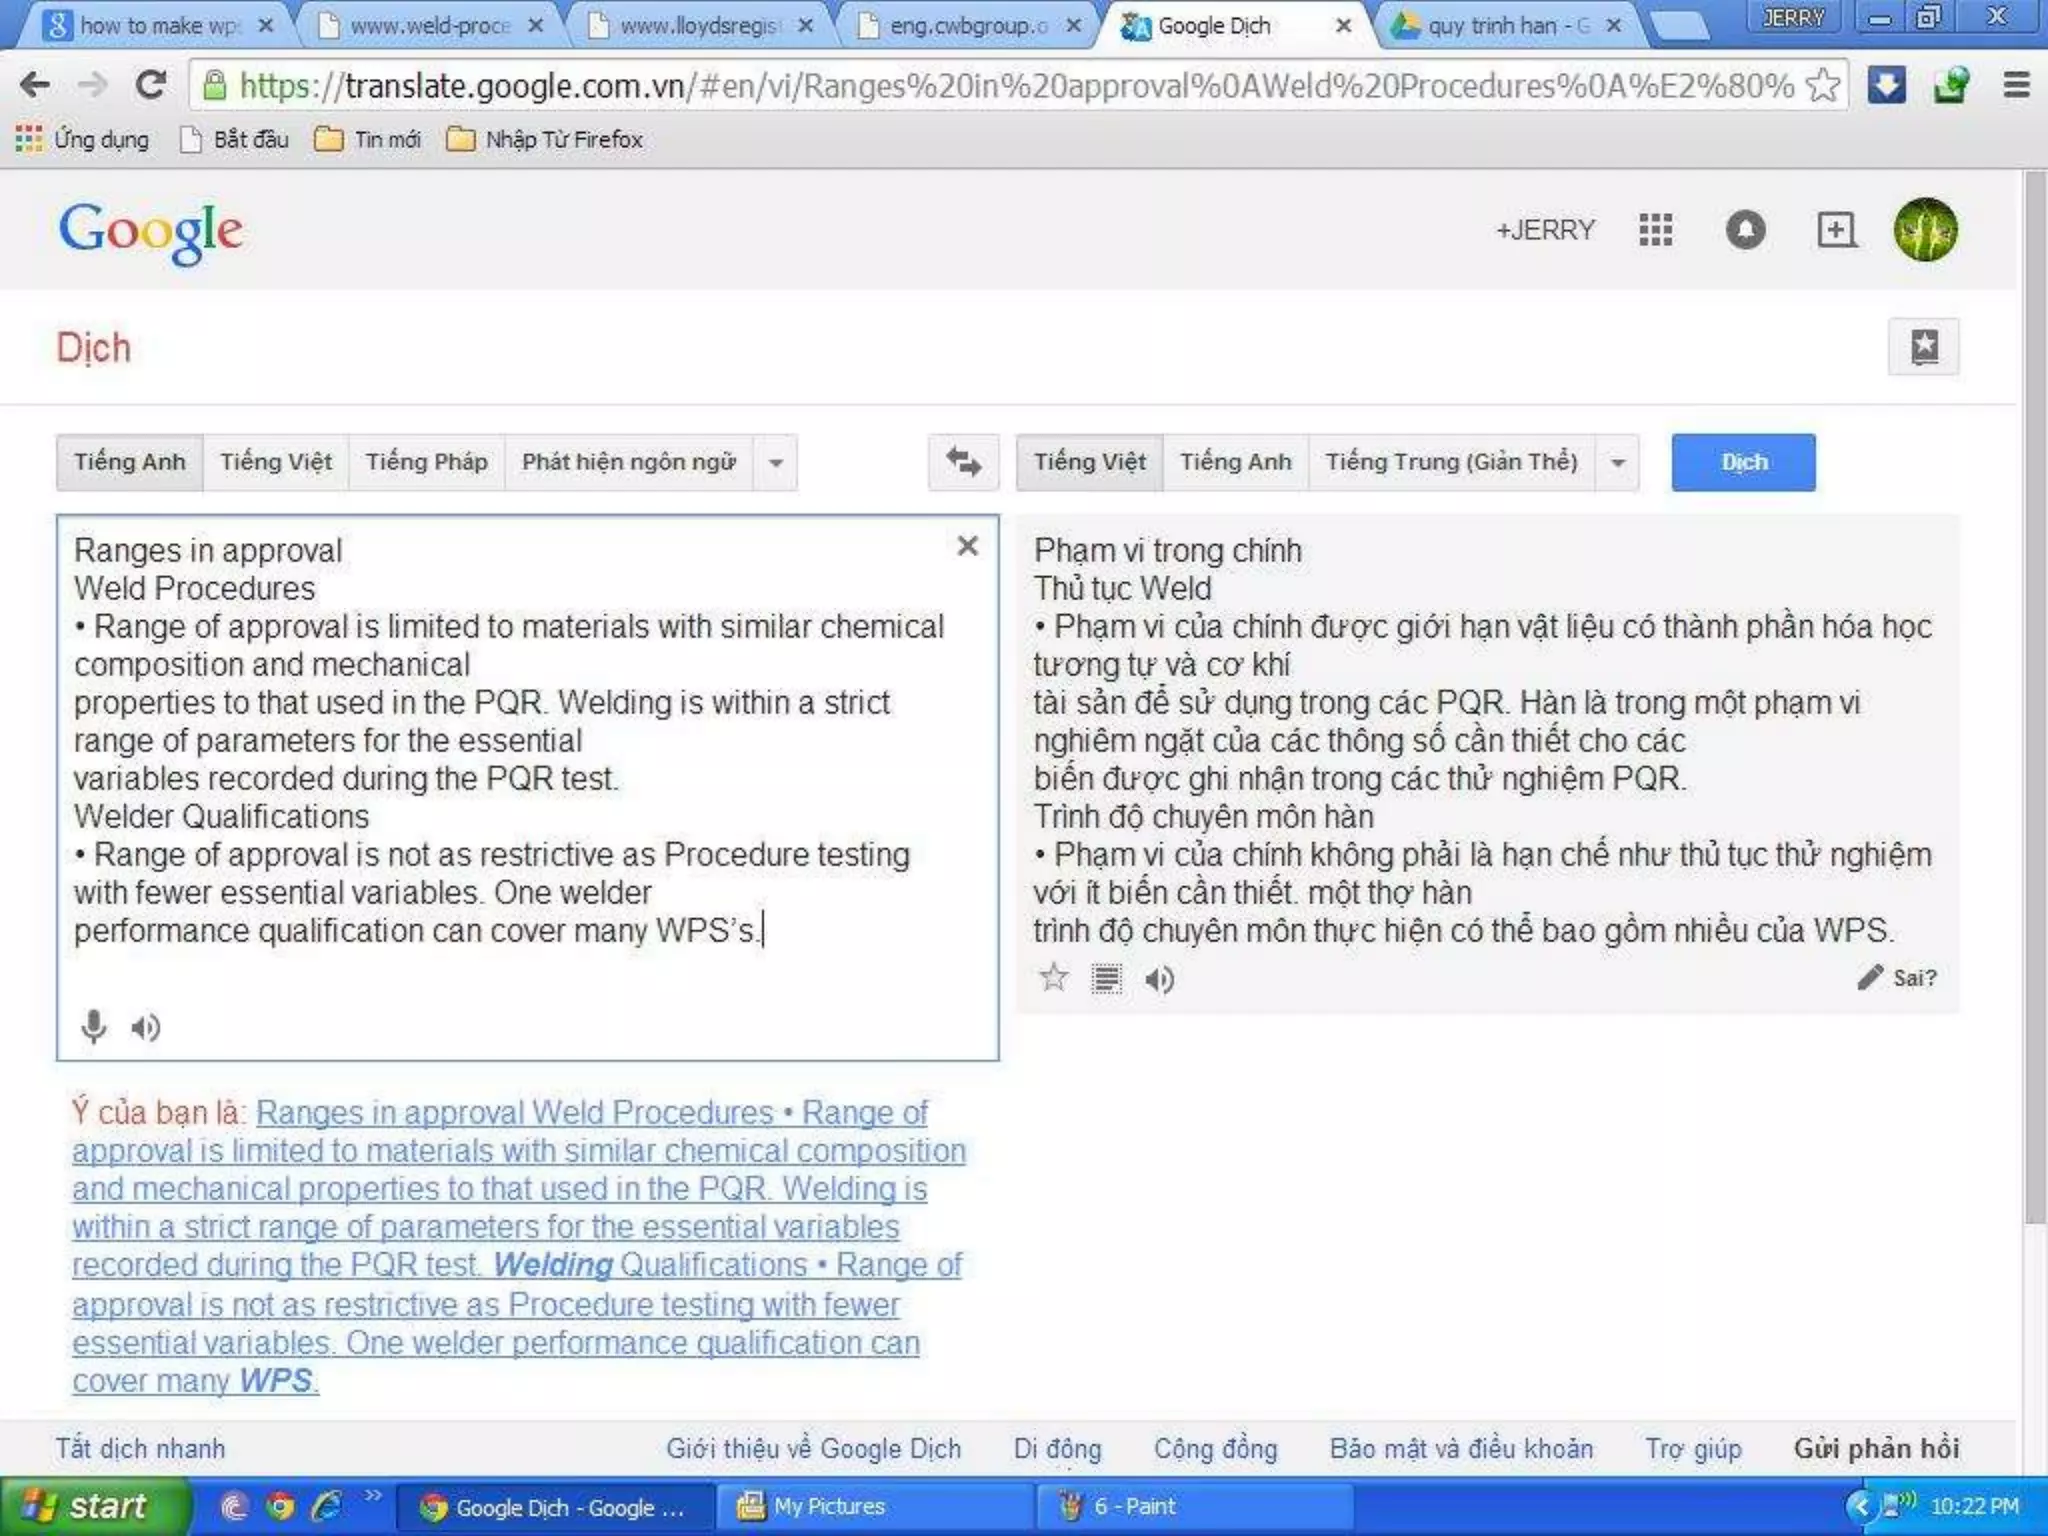Open Google notifications bell
Screen dimensions: 2048x1536
coord(1745,230)
